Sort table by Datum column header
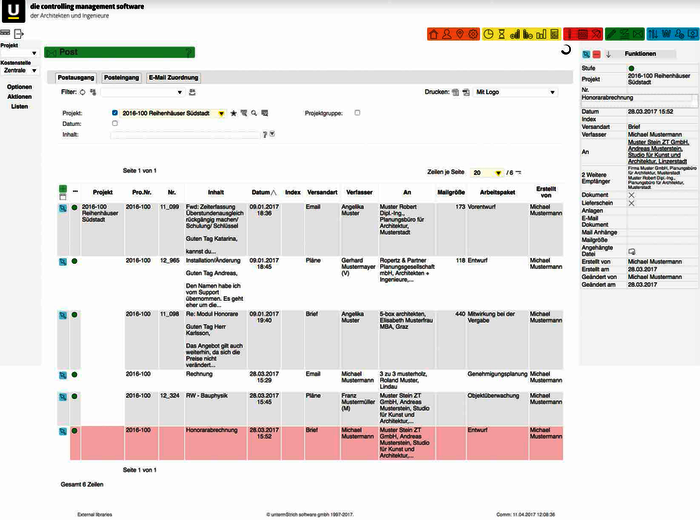Viewport: 700px width, 520px height. click(264, 192)
